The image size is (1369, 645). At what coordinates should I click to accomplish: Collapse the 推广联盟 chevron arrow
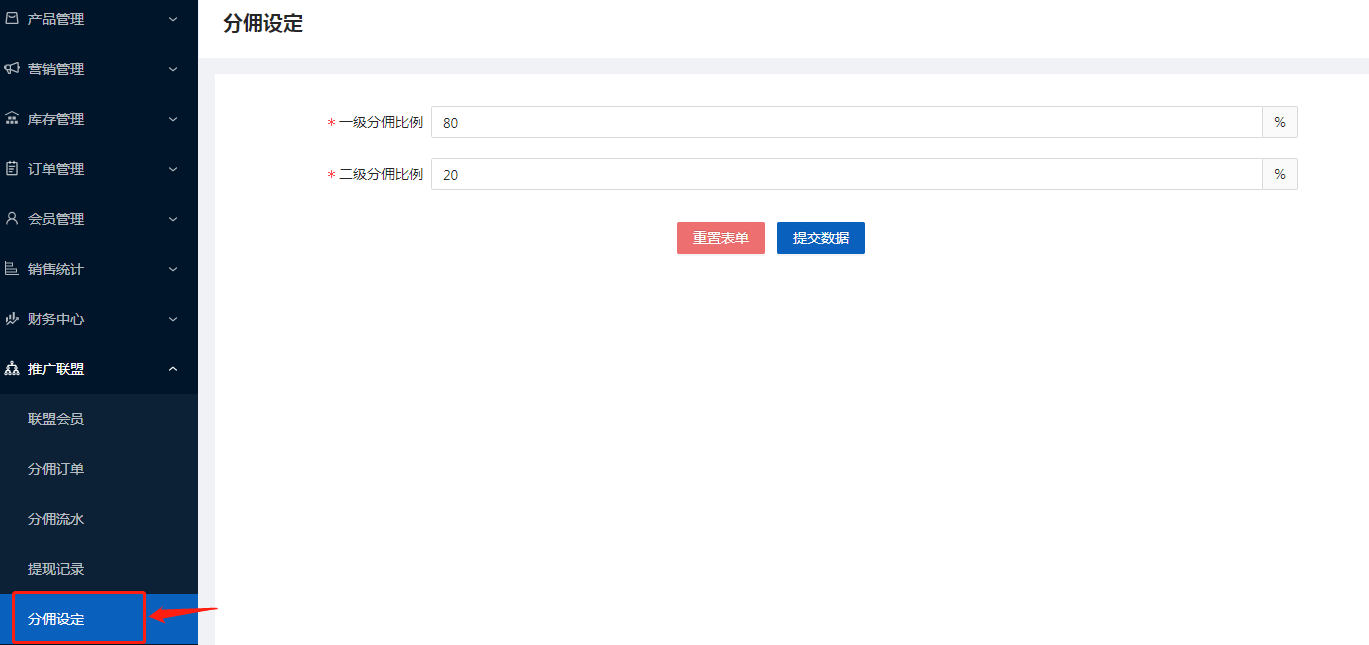coord(173,369)
